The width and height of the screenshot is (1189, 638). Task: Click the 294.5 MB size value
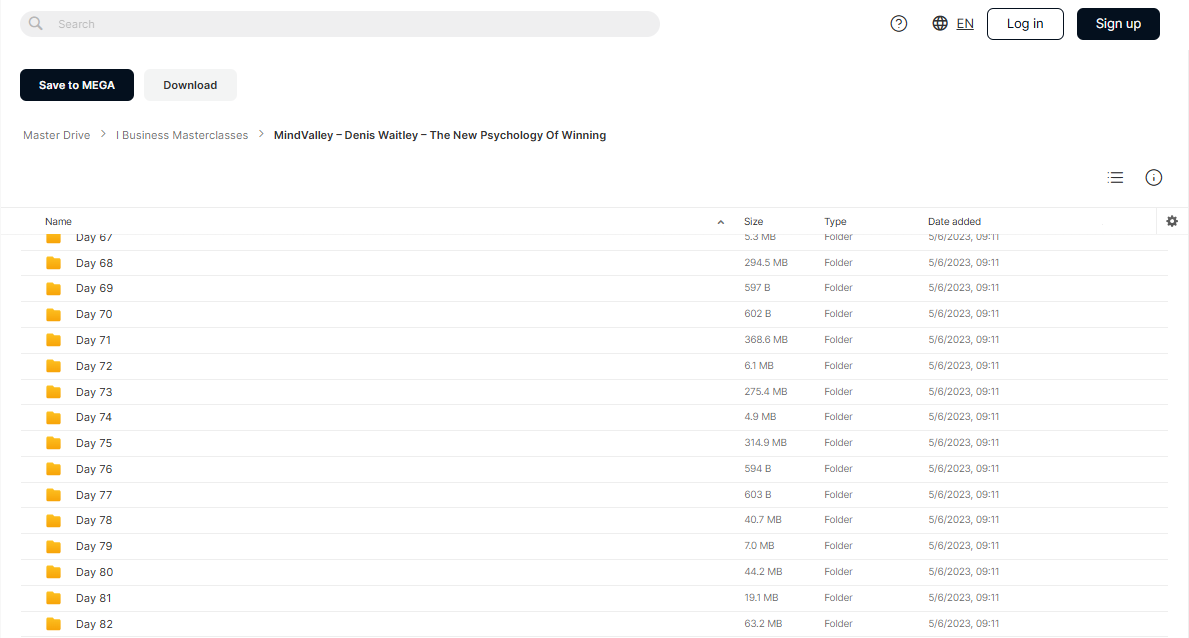click(x=766, y=262)
